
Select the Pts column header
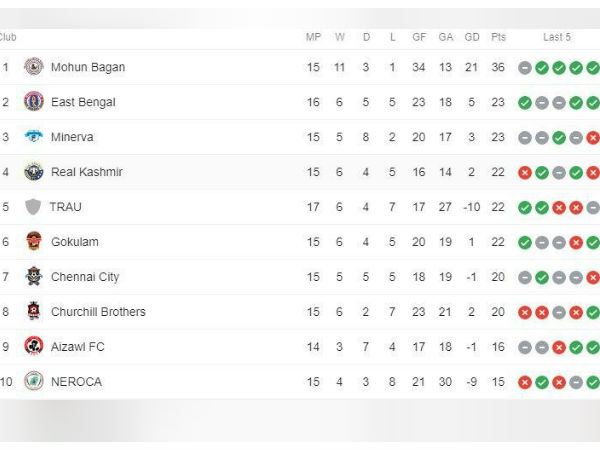click(x=498, y=37)
